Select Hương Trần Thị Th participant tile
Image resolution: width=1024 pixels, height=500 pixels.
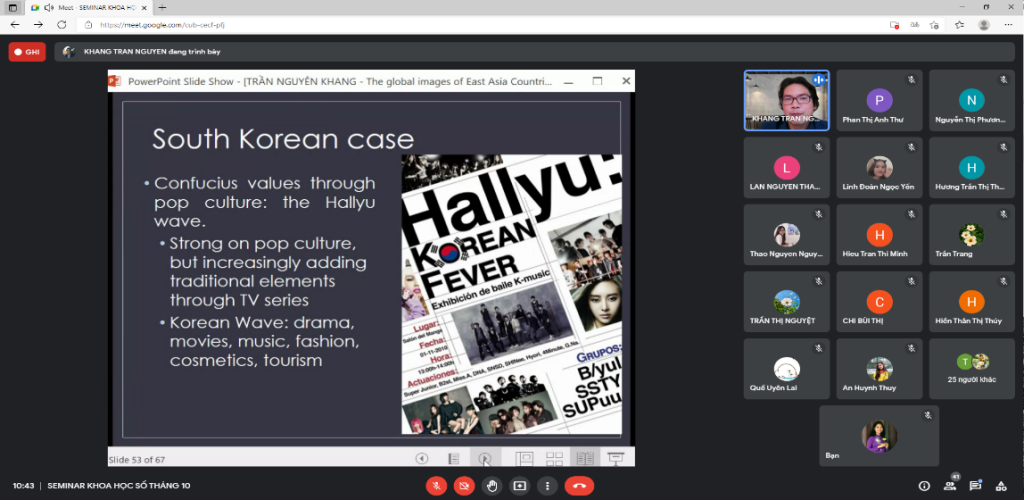(x=972, y=168)
